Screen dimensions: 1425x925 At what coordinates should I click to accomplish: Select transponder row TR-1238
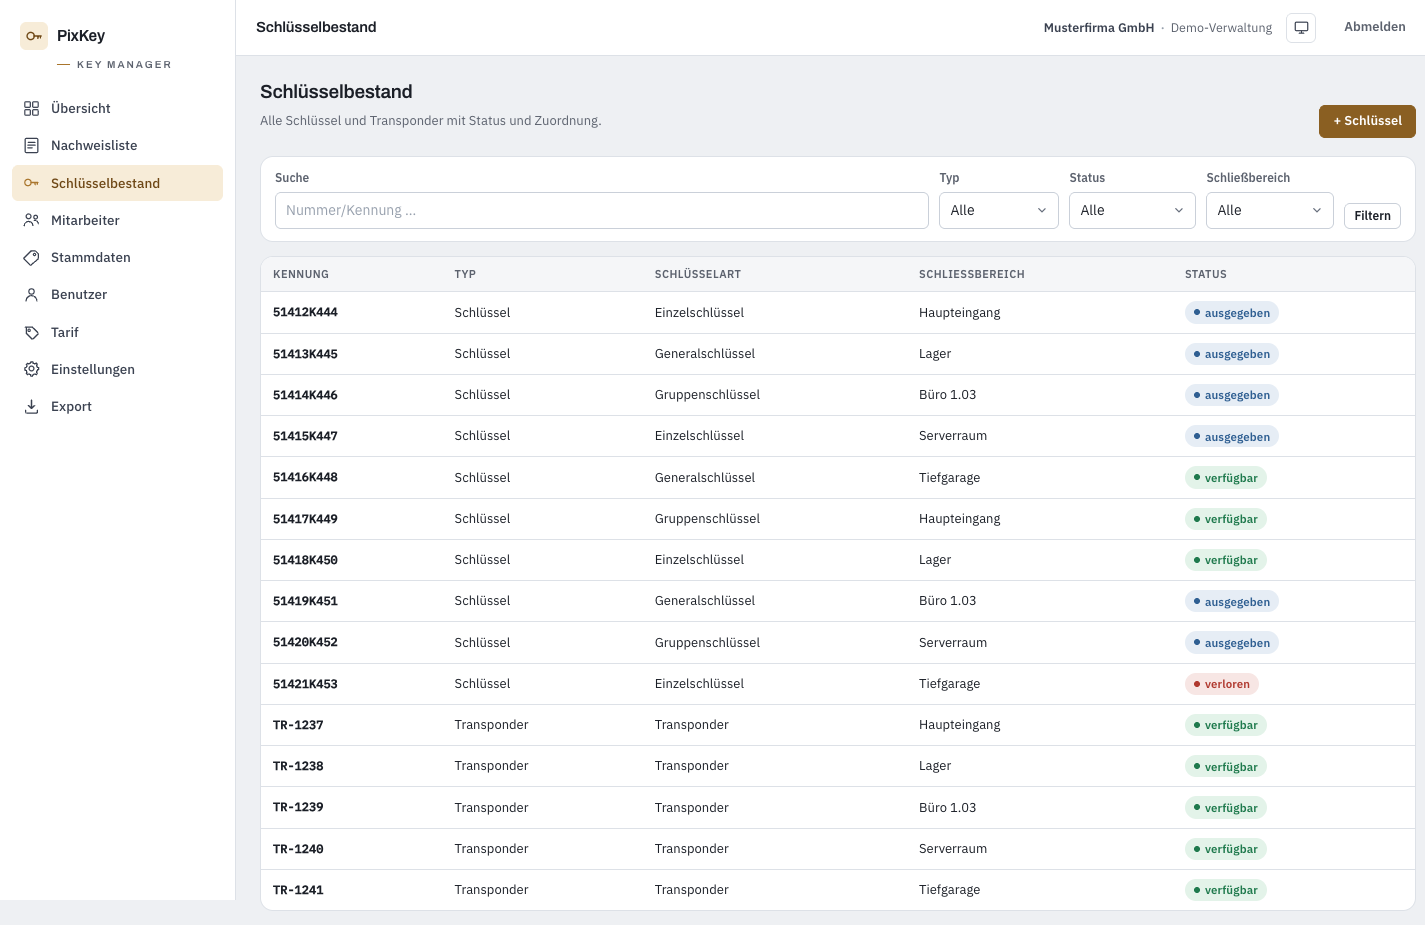838,766
